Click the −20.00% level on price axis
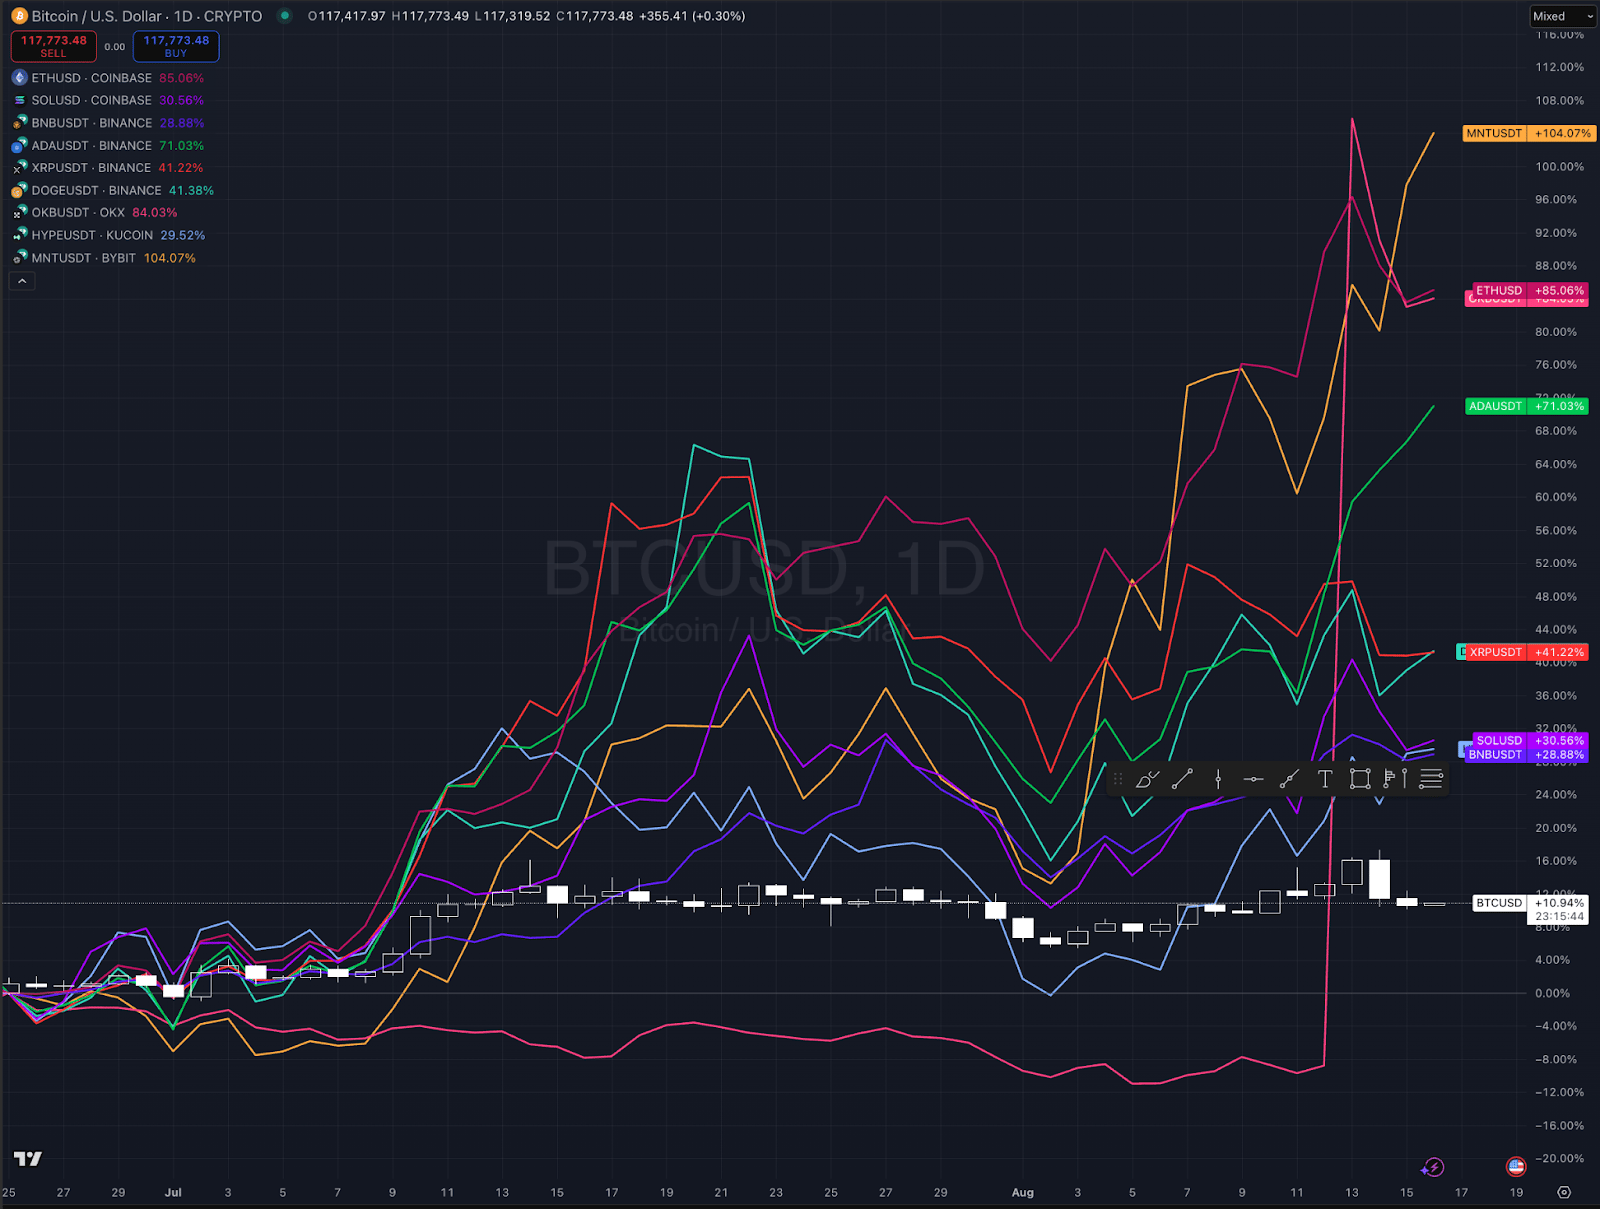 pos(1559,1158)
